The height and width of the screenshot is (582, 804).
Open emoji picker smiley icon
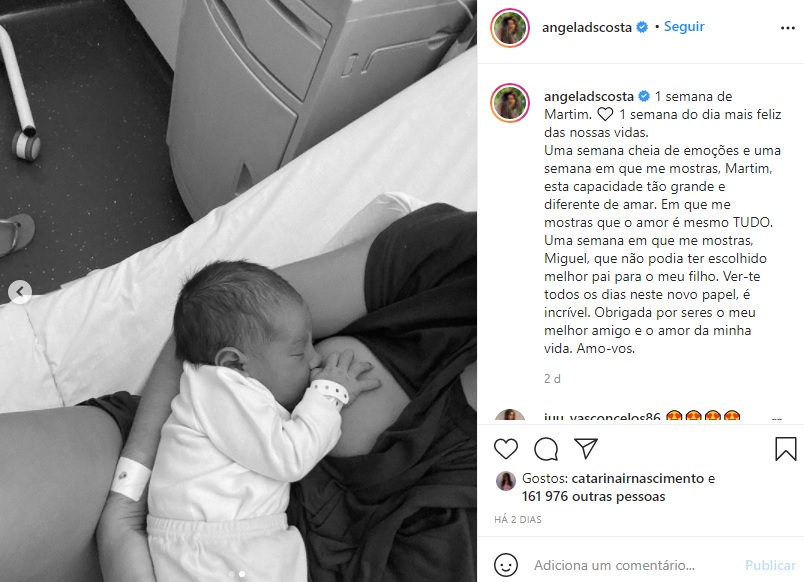pos(506,565)
